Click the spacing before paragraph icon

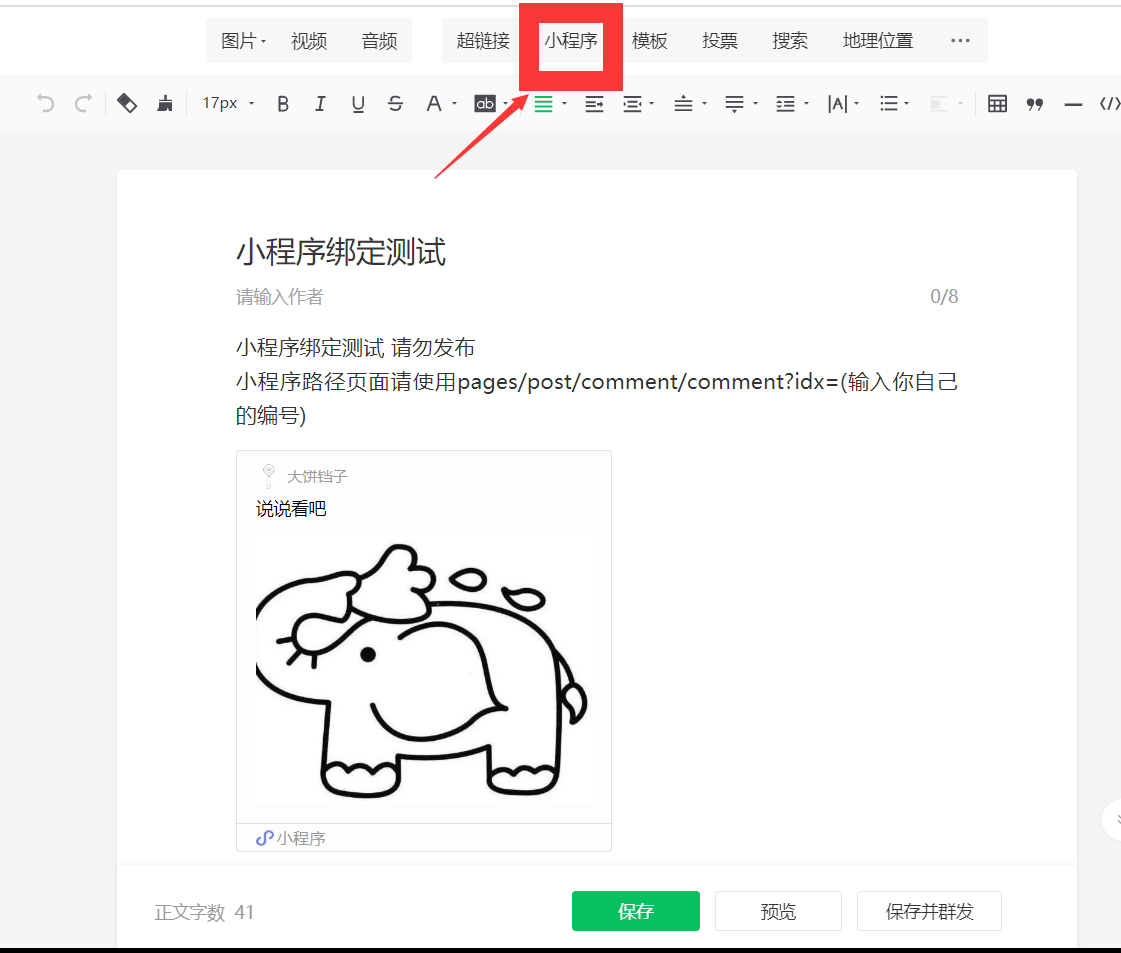(683, 104)
